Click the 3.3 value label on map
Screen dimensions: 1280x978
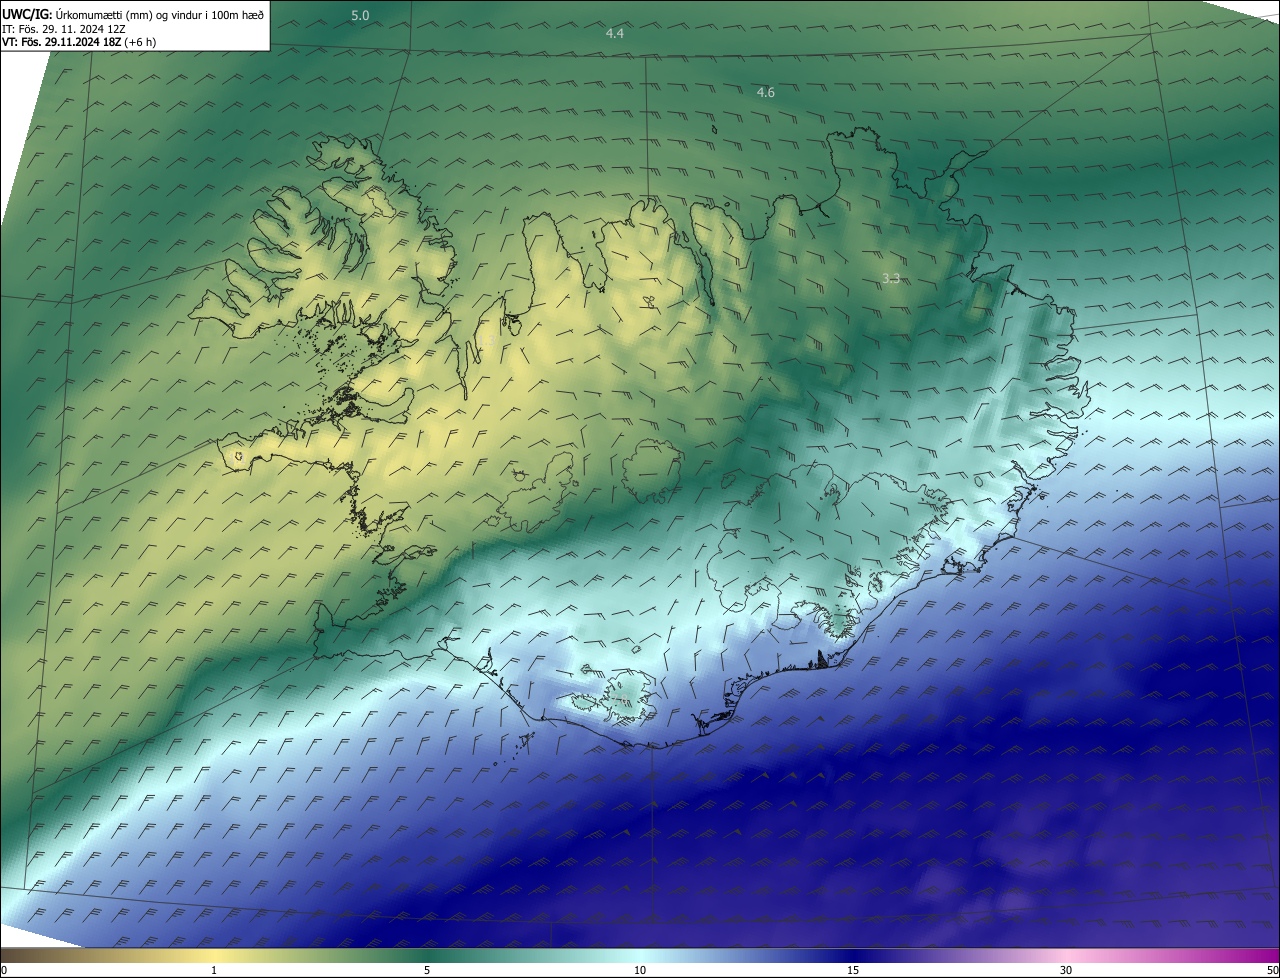(892, 278)
